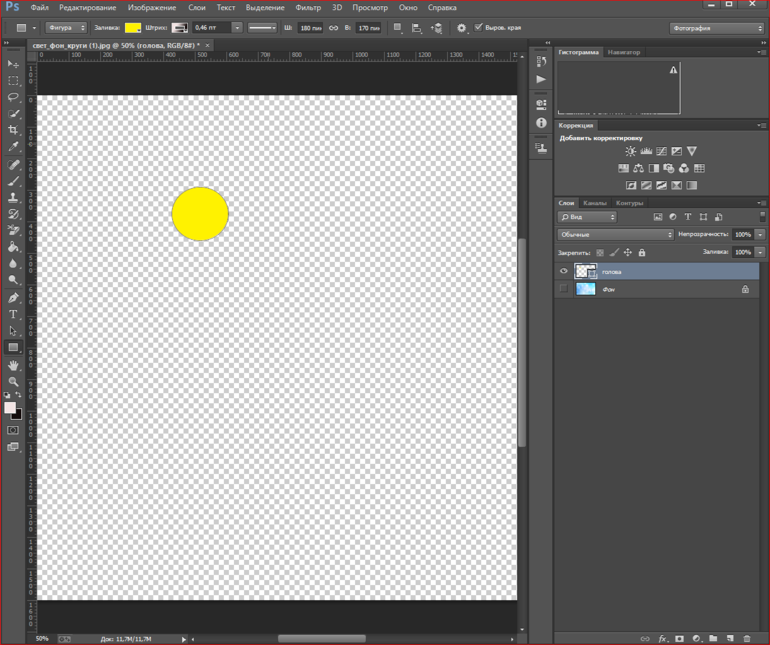
Task: Toggle the Выров. края checkbox
Action: (x=478, y=28)
